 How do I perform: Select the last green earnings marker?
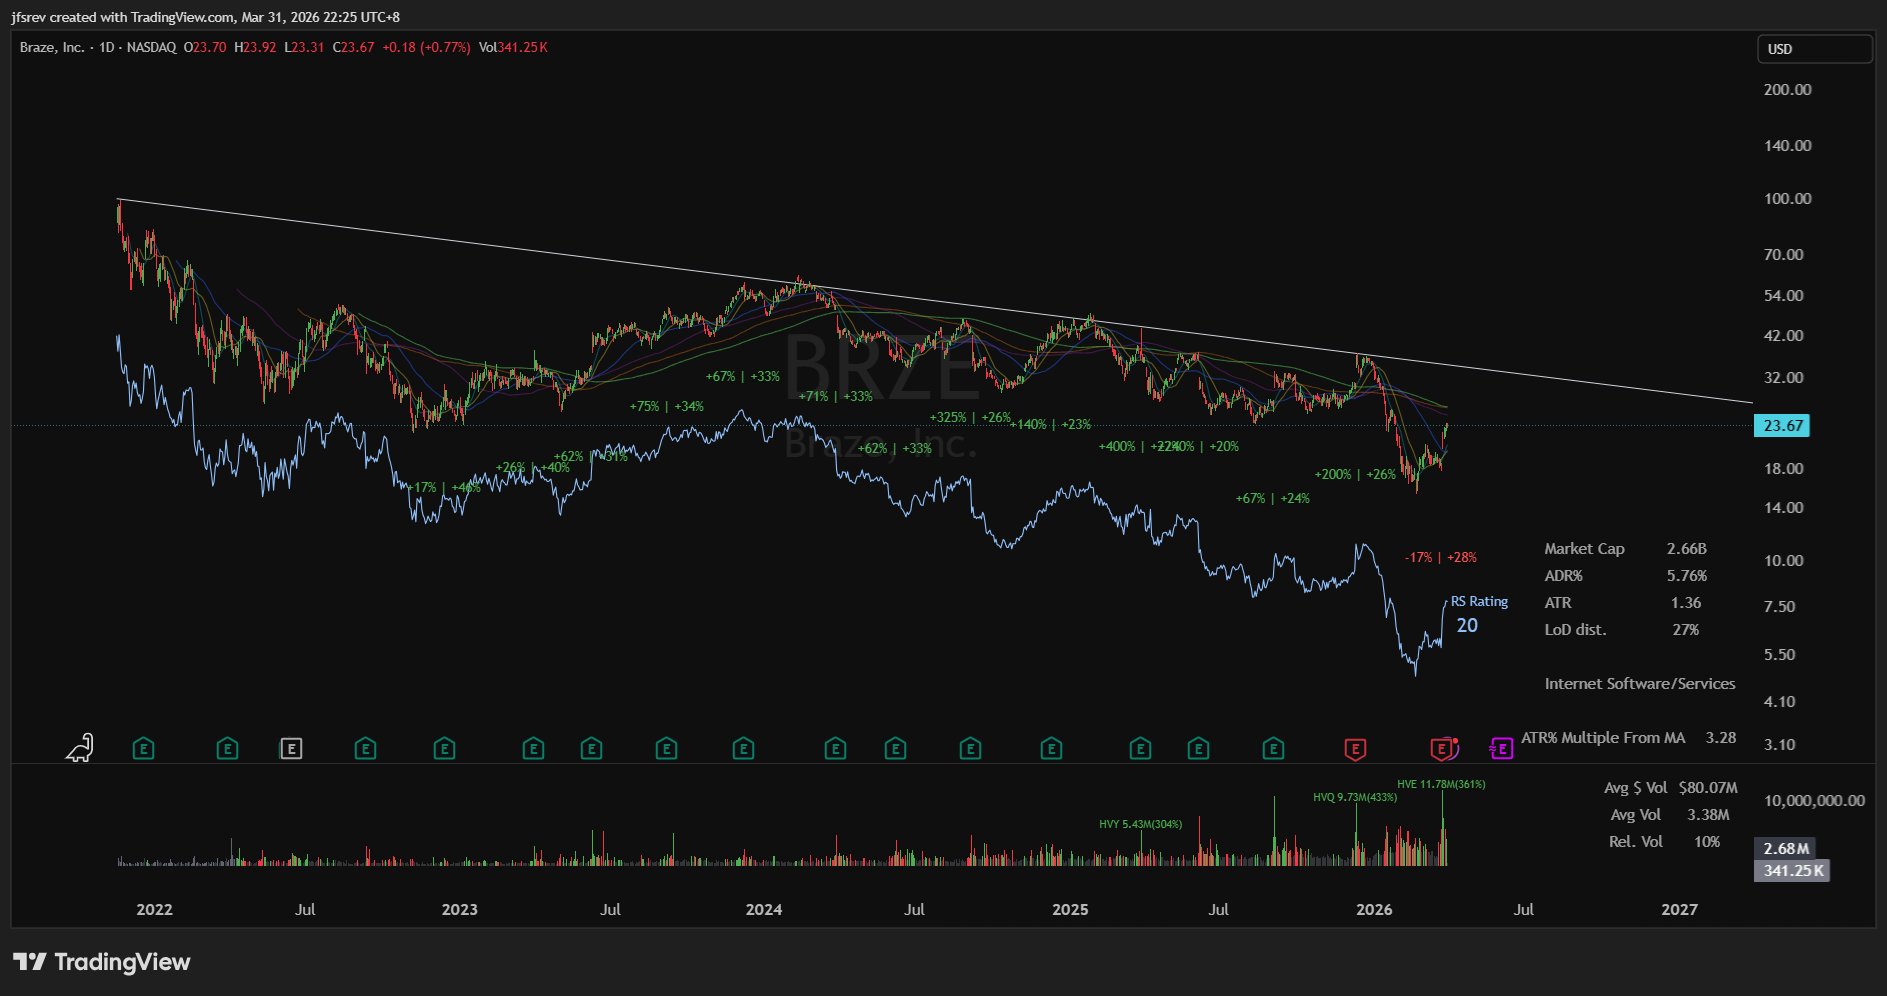click(x=1273, y=748)
